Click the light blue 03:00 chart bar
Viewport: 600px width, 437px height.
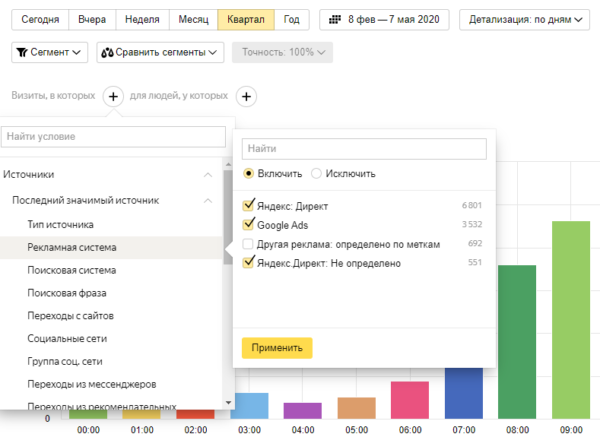tap(251, 406)
